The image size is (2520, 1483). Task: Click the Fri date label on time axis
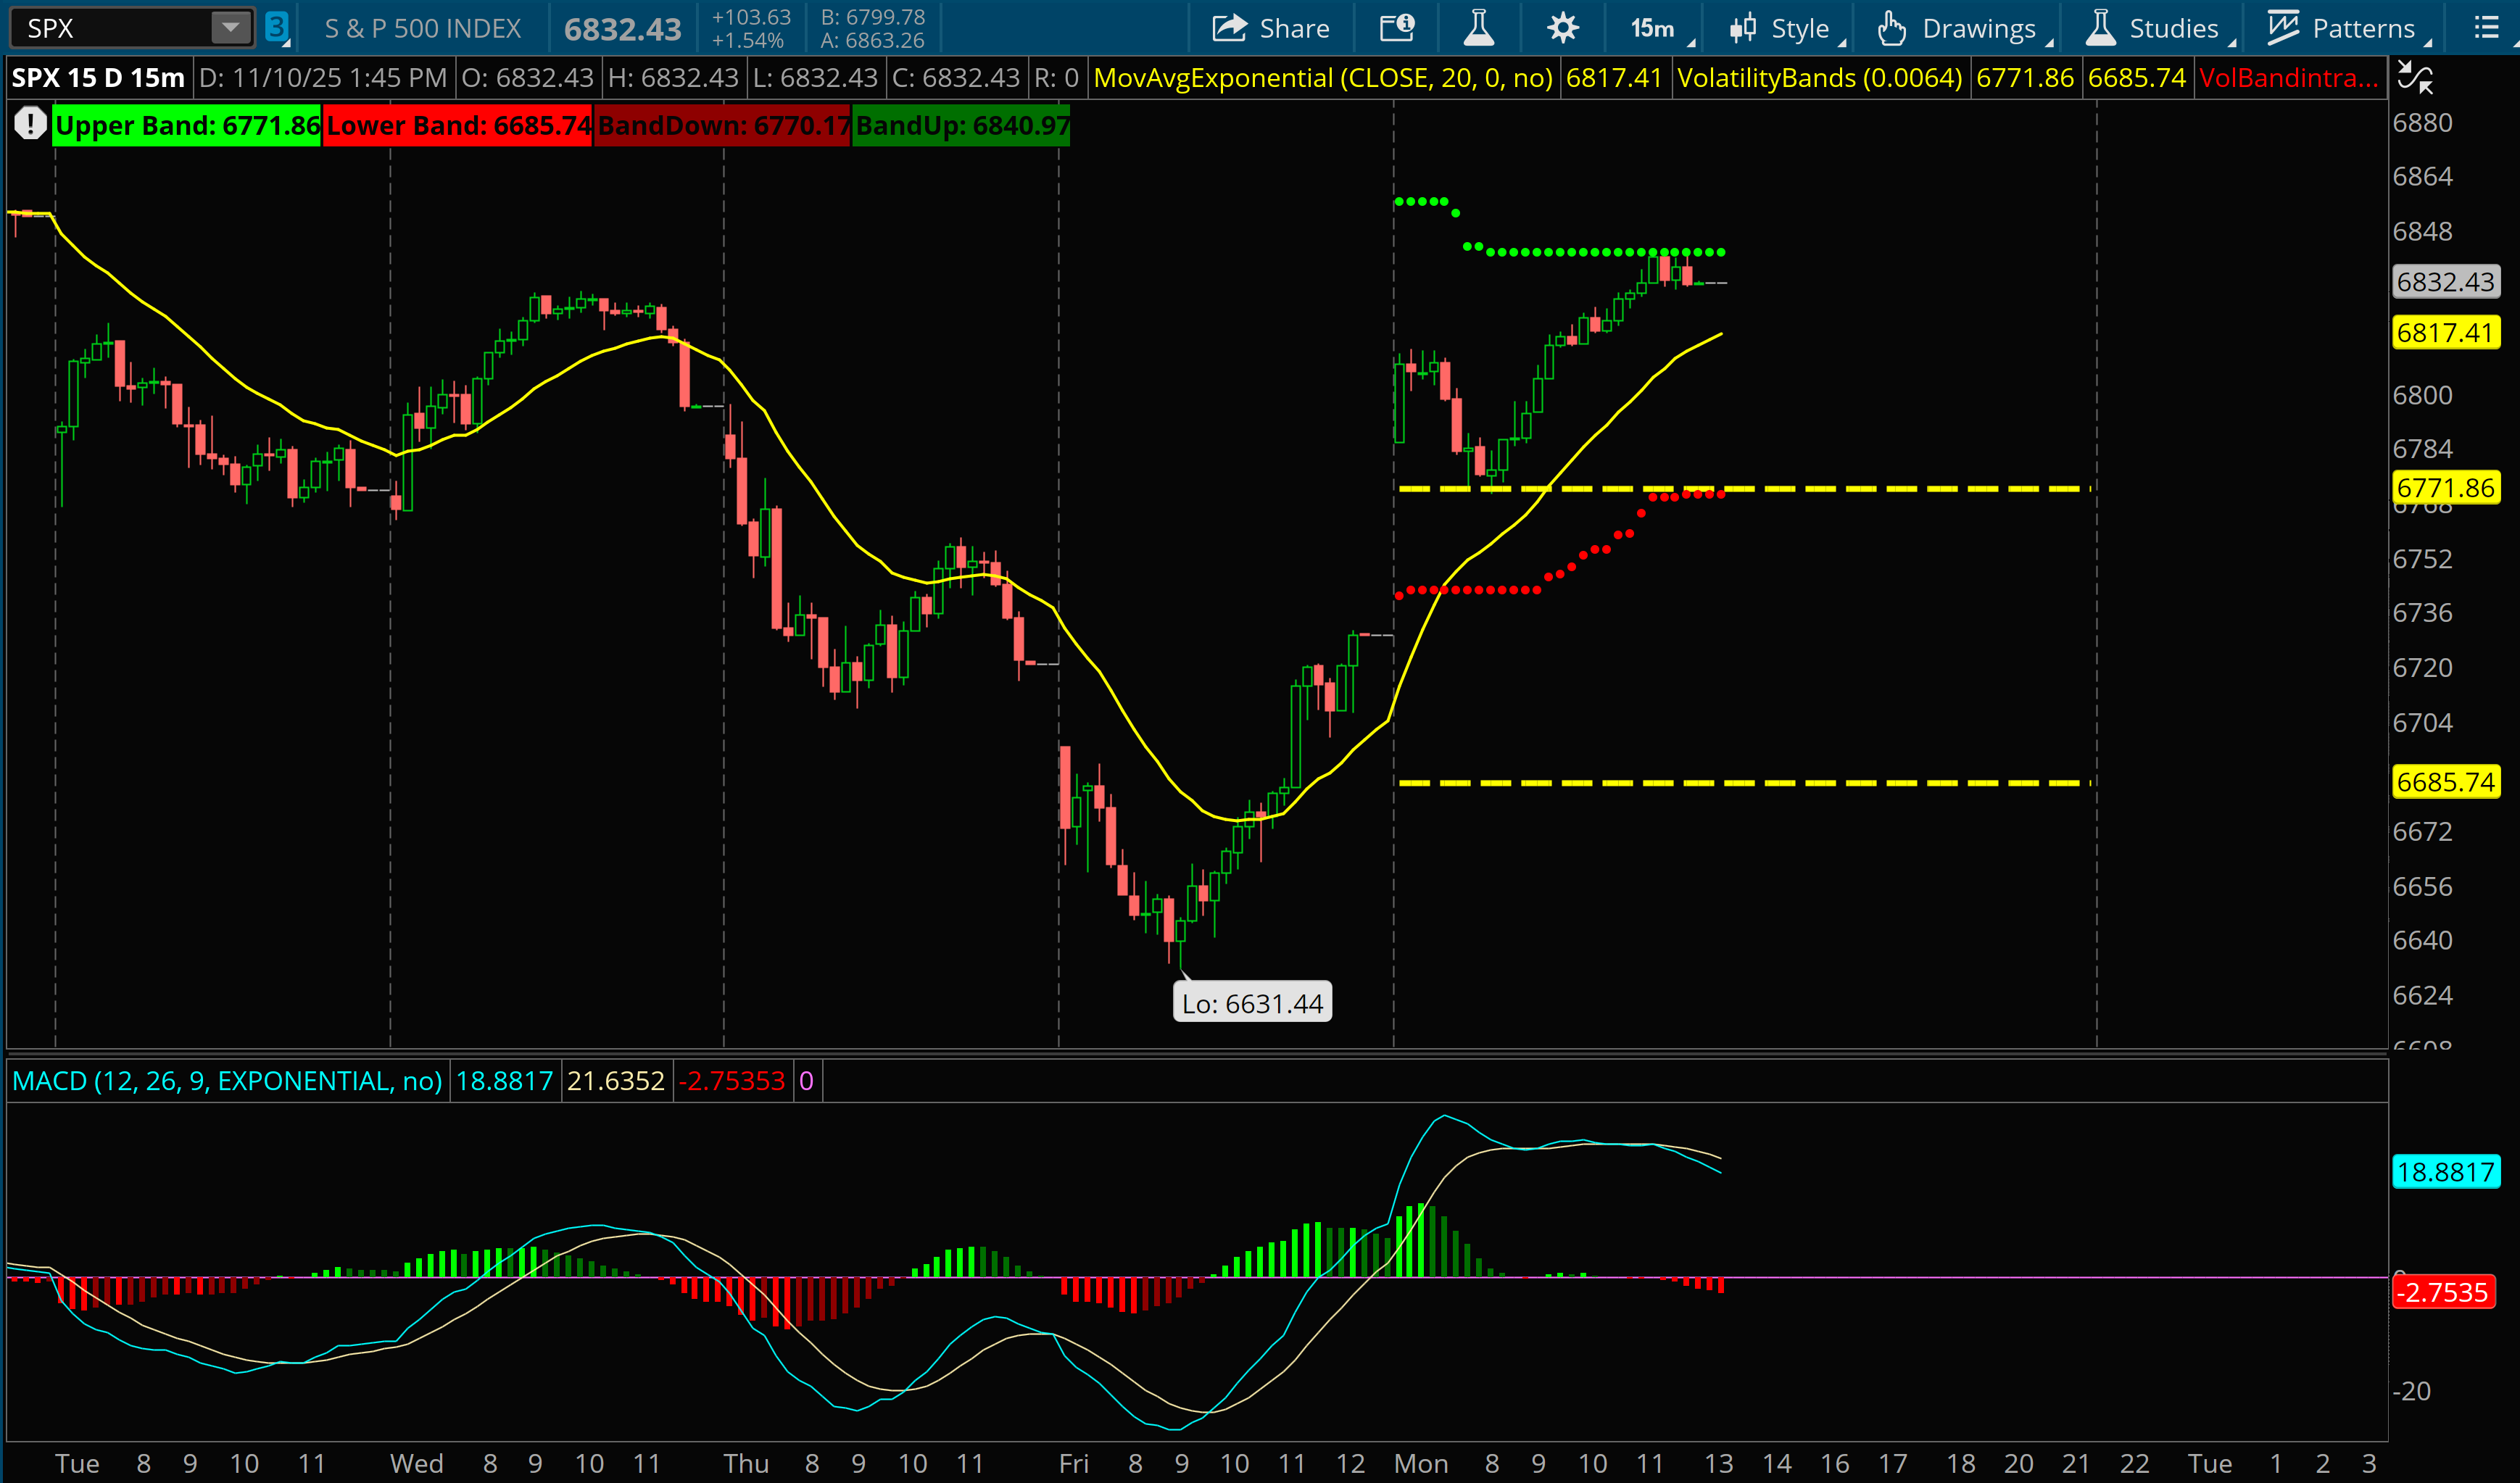(1073, 1464)
